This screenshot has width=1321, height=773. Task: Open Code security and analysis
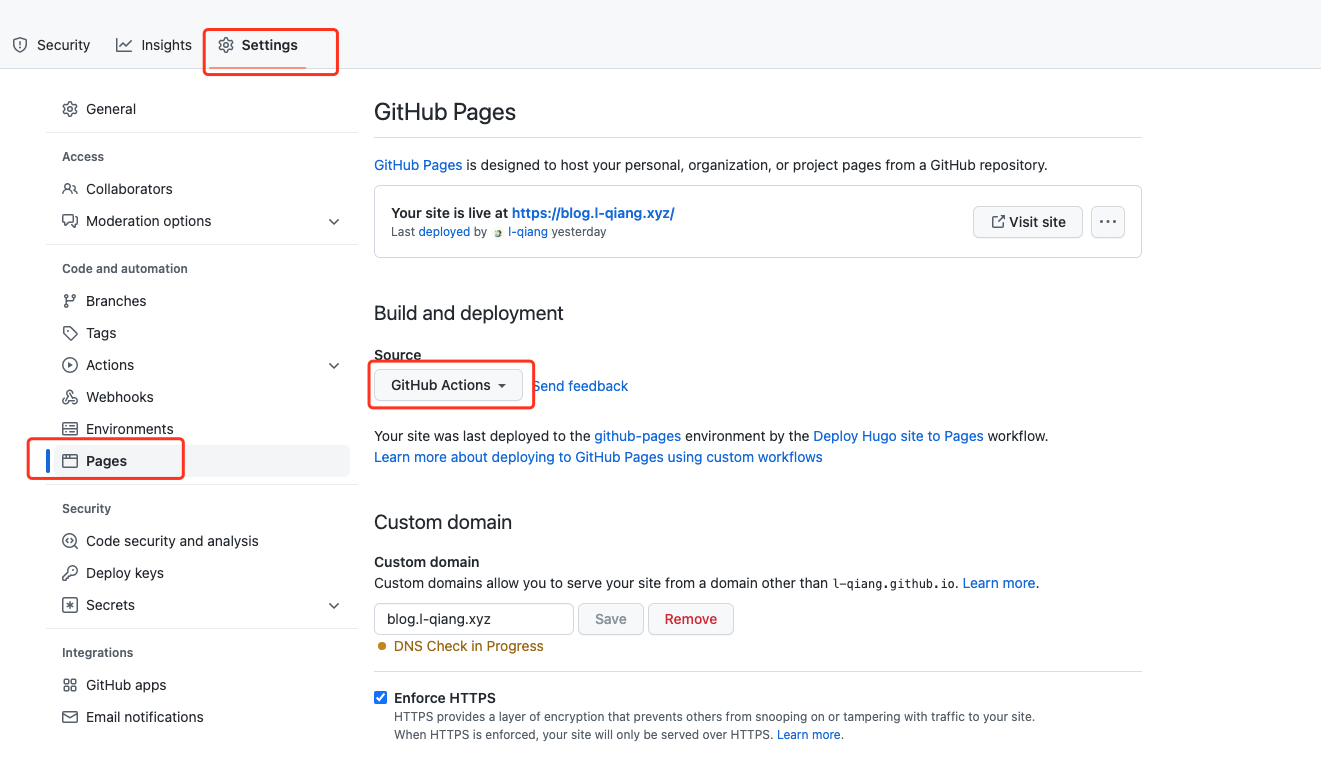point(198,541)
